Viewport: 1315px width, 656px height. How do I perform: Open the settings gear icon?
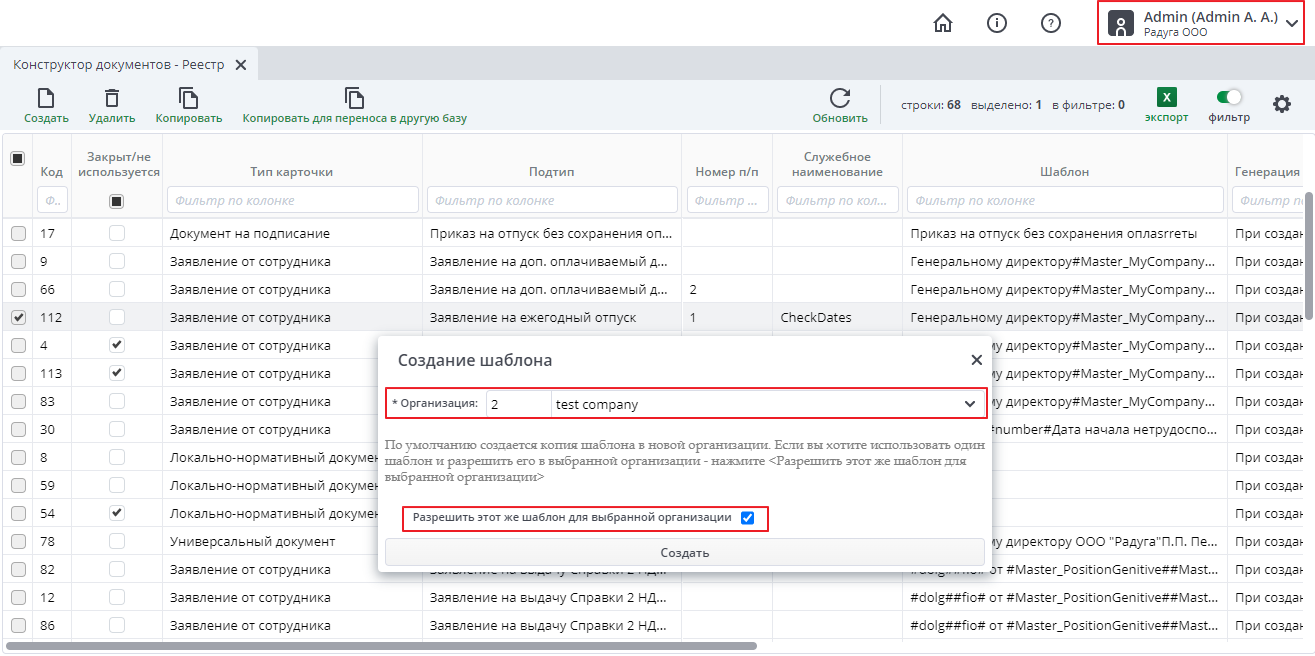[1281, 104]
